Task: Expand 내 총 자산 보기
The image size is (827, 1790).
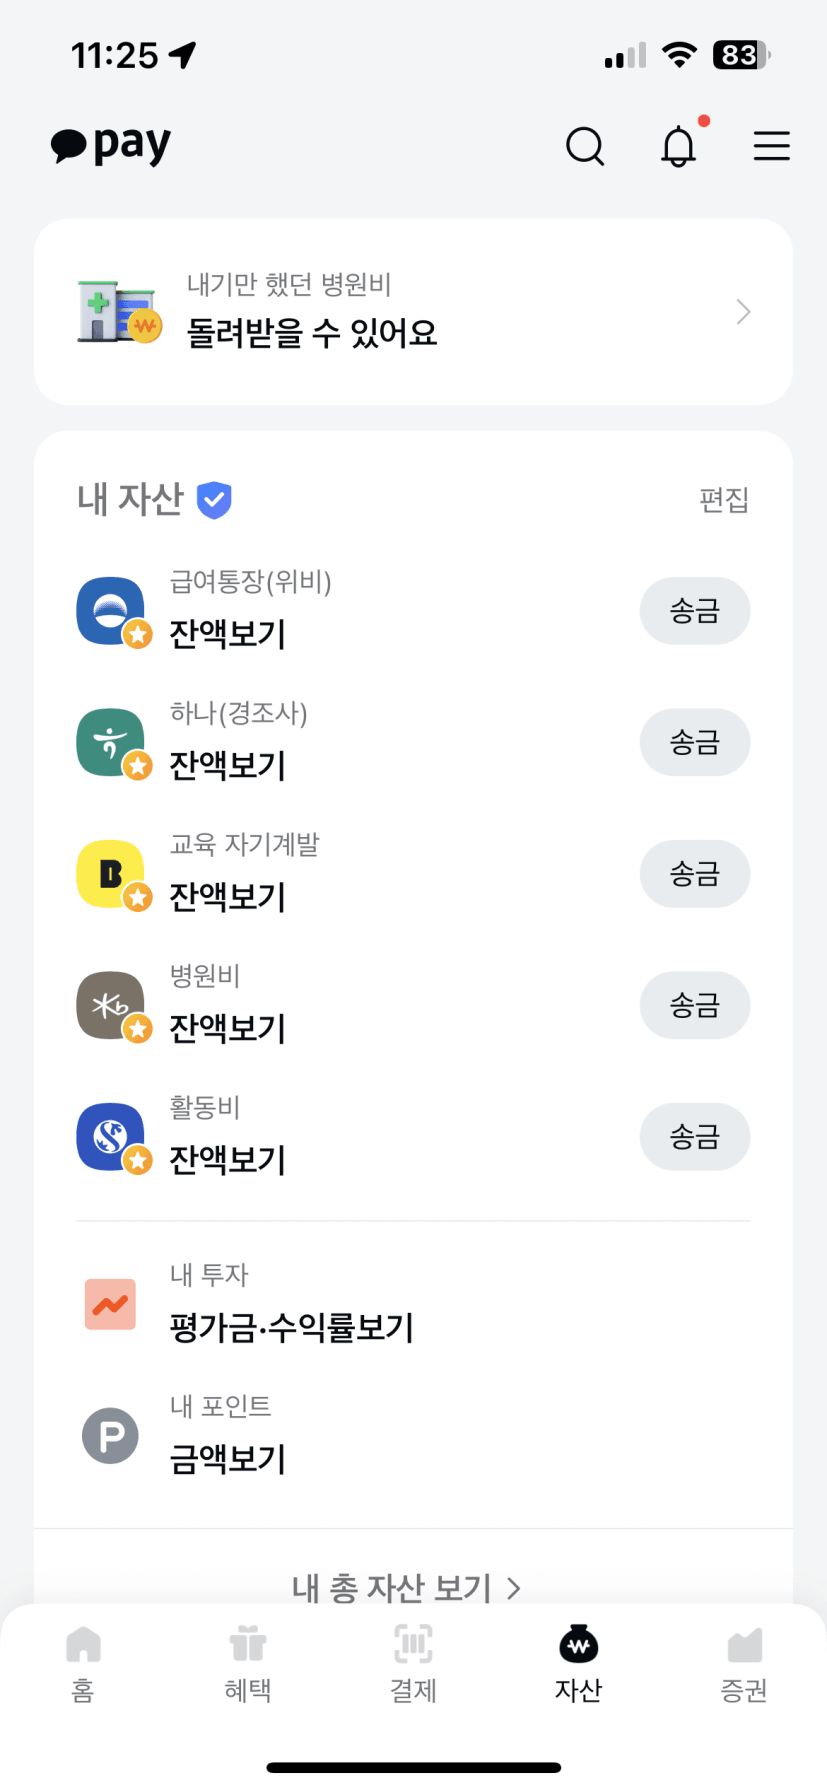Action: (407, 1586)
